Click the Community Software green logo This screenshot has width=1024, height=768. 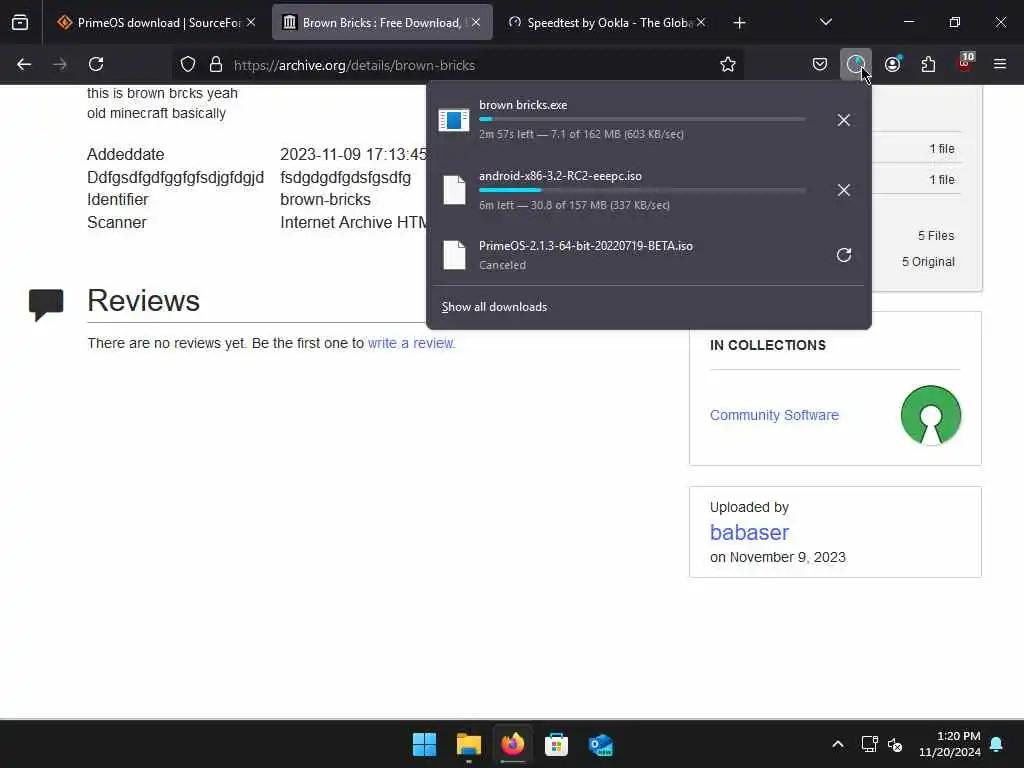pos(931,415)
